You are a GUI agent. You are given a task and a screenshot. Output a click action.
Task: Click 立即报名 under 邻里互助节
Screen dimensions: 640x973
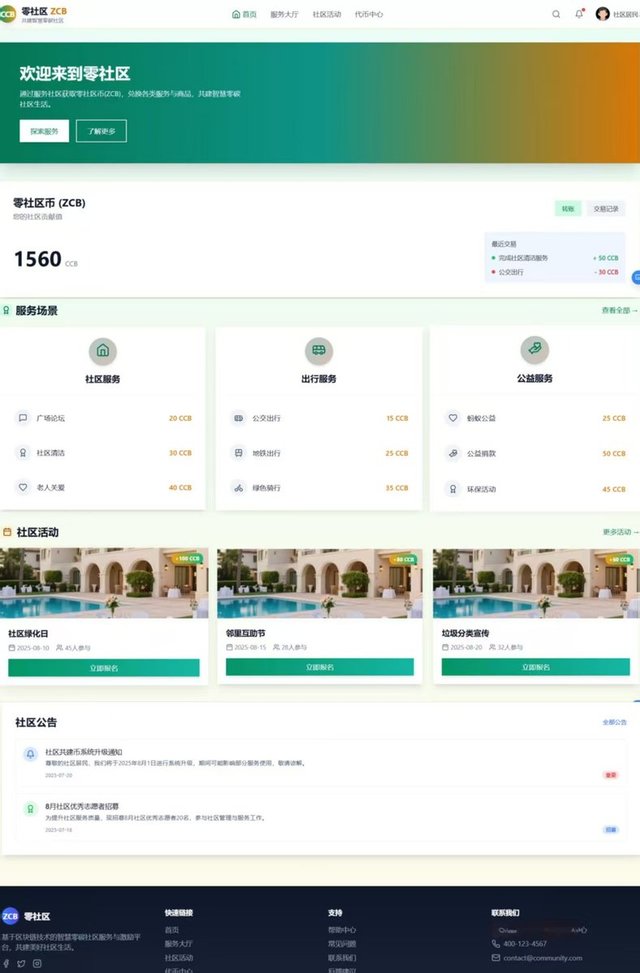point(320,667)
